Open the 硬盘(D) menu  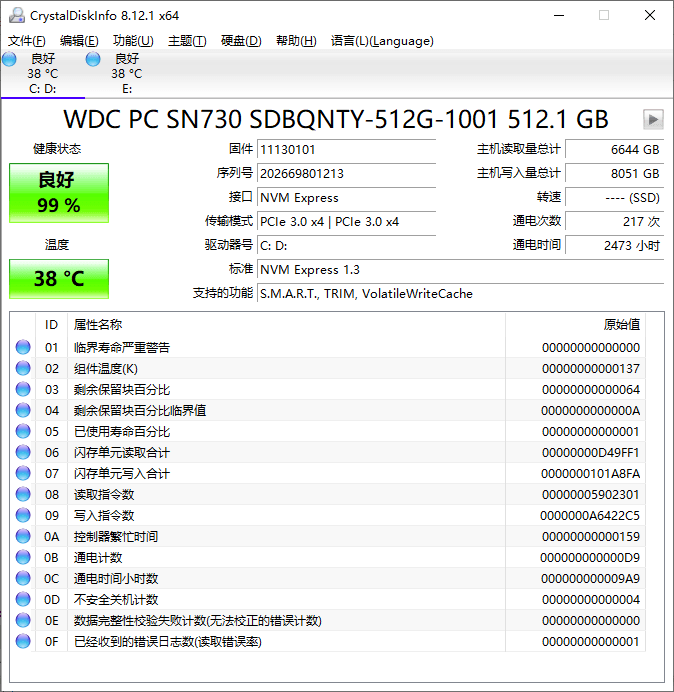pos(241,41)
